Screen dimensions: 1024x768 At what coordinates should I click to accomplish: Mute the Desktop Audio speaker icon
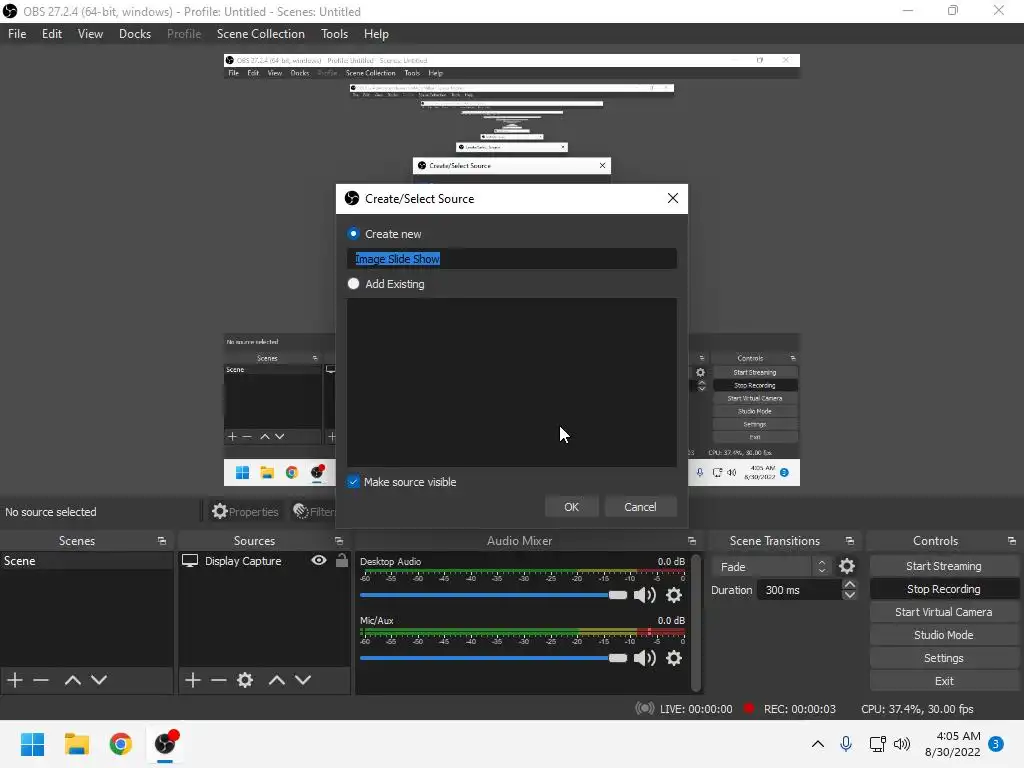click(x=645, y=595)
